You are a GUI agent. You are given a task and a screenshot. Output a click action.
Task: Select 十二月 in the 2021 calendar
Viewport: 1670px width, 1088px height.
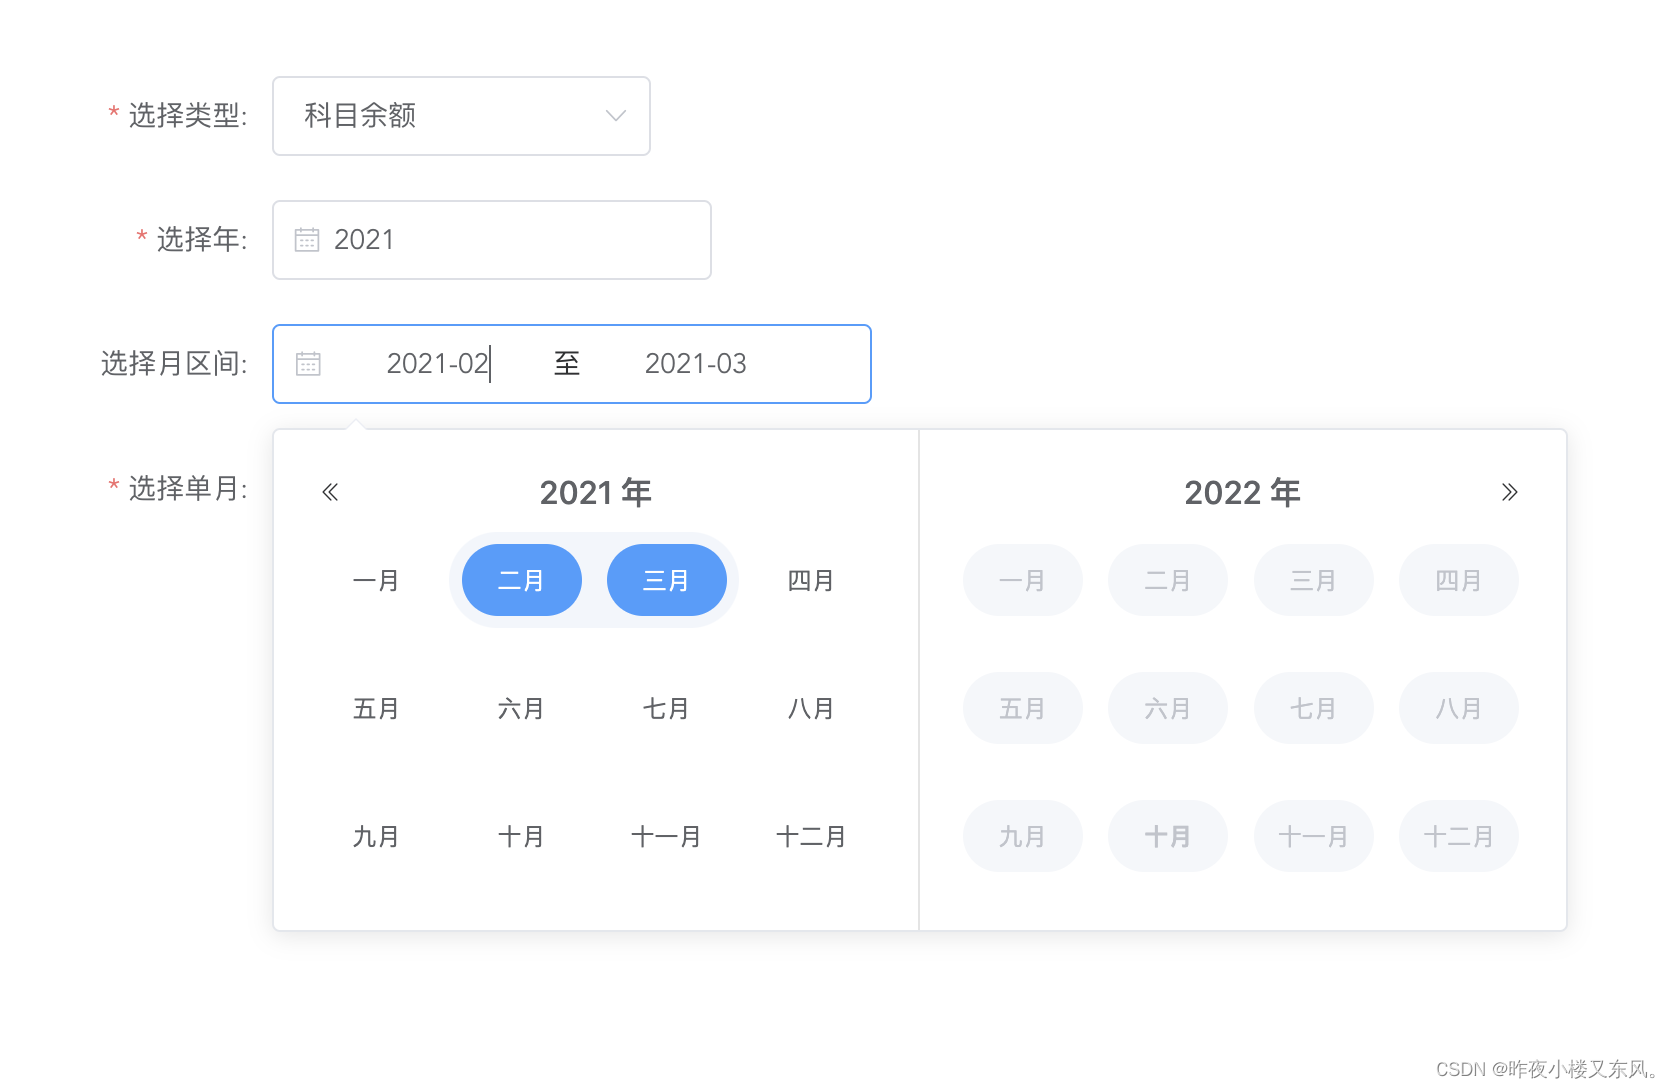point(811,836)
